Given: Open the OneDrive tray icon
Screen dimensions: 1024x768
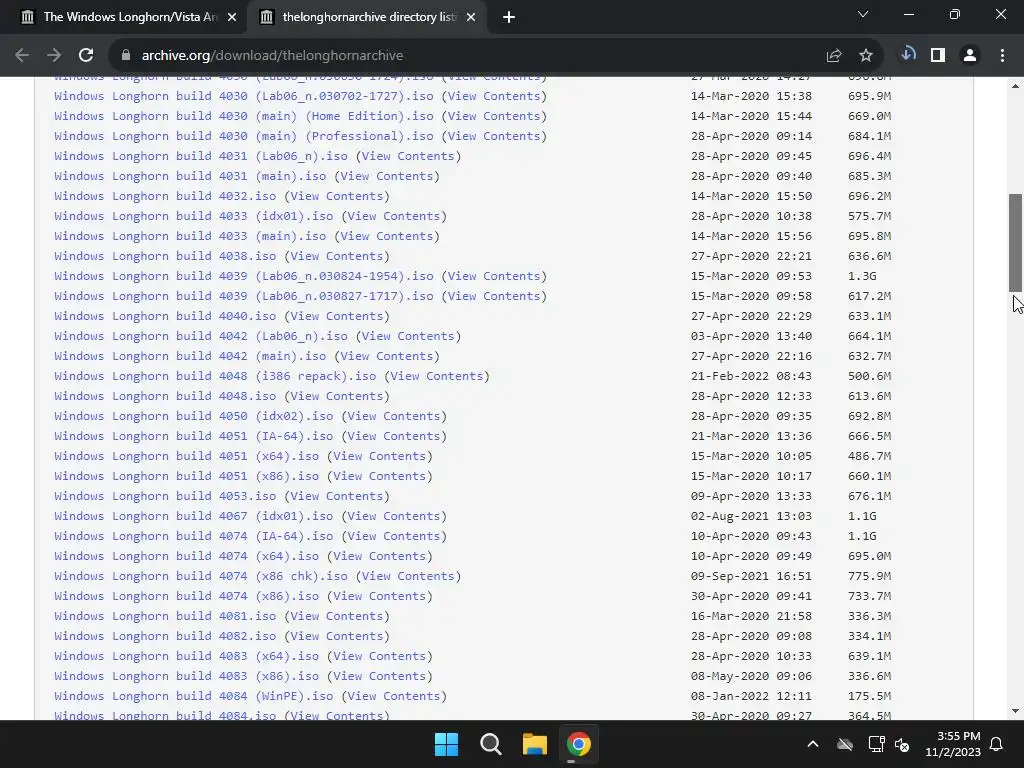Looking at the screenshot, I should point(845,744).
